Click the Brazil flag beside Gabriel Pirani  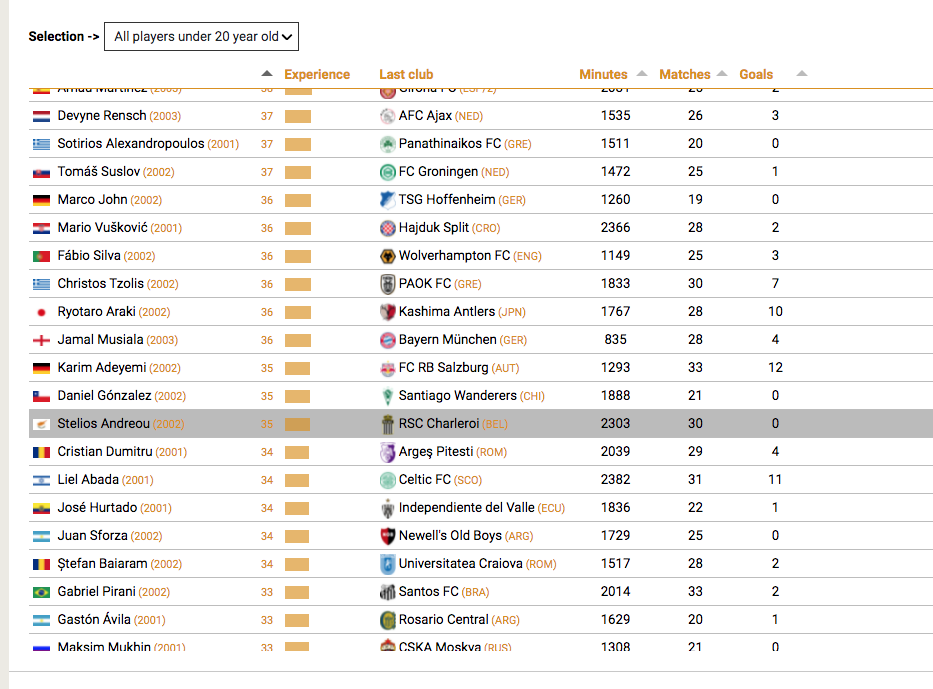(41, 592)
